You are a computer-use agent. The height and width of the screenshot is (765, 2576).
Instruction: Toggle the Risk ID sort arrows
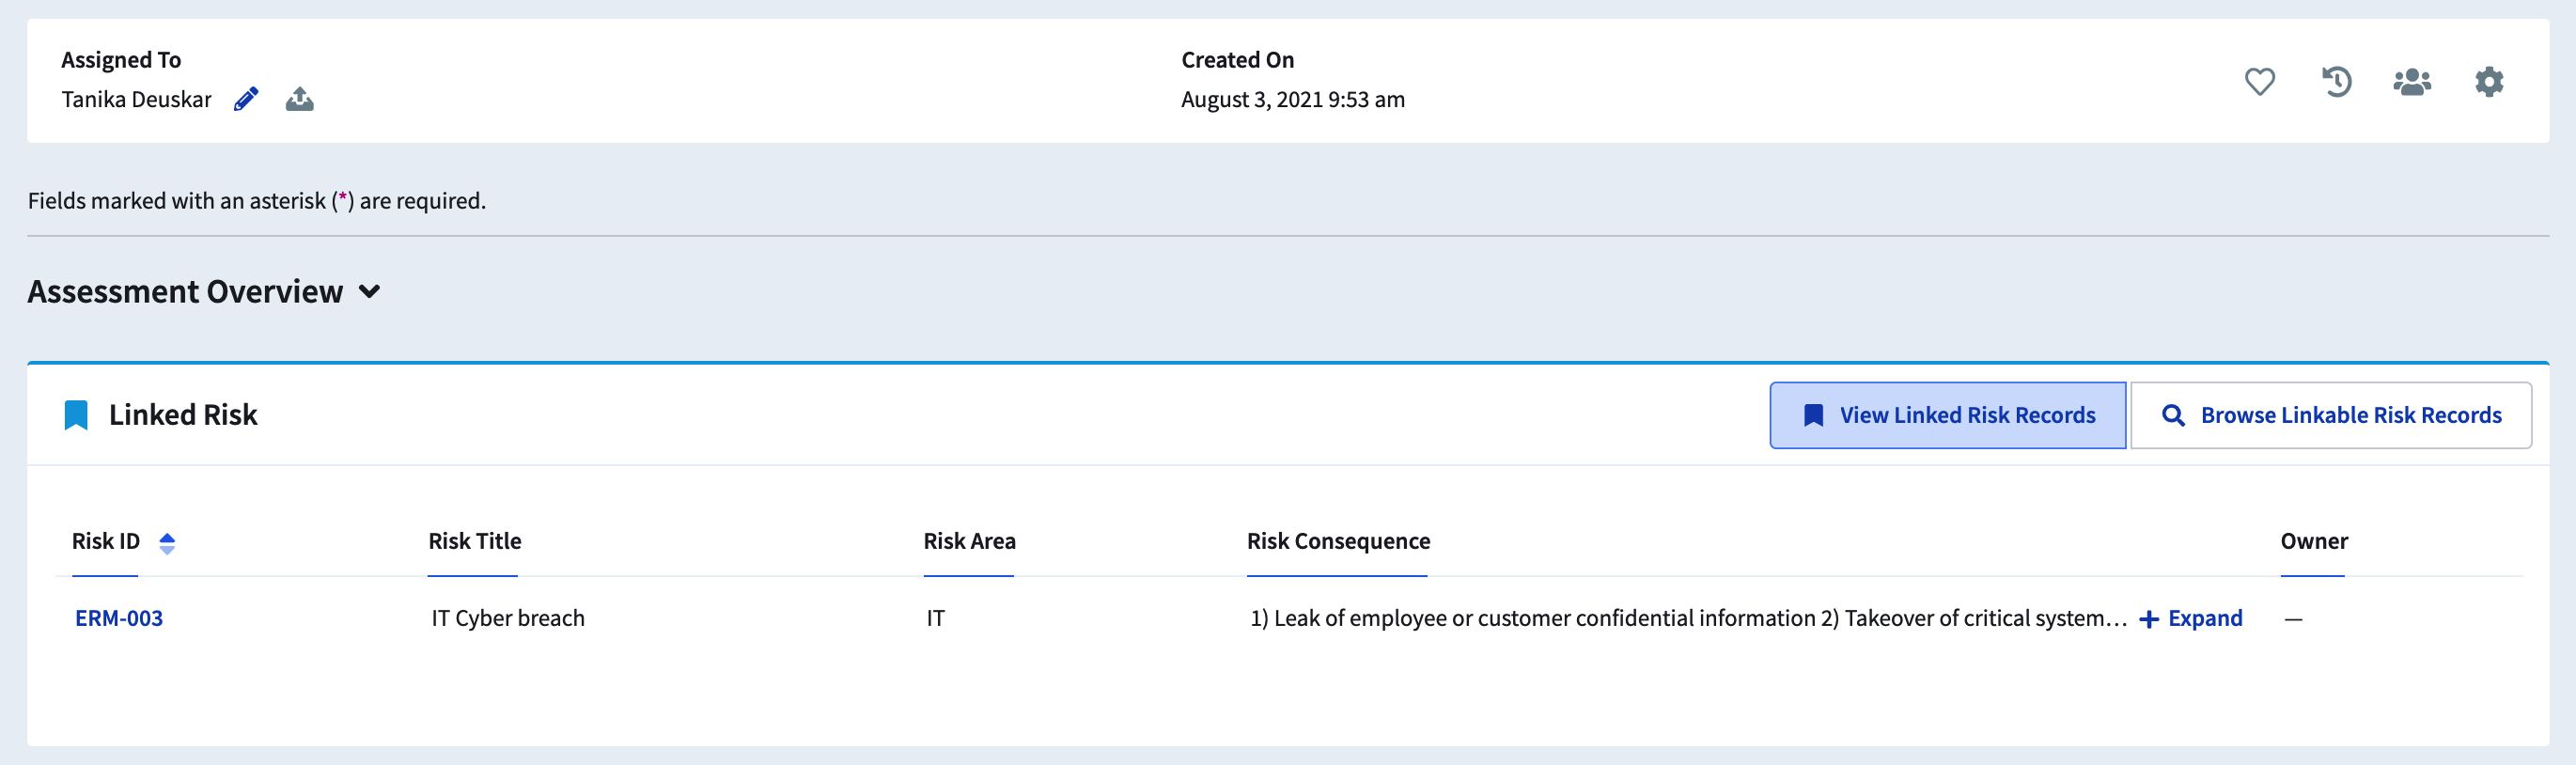(167, 543)
